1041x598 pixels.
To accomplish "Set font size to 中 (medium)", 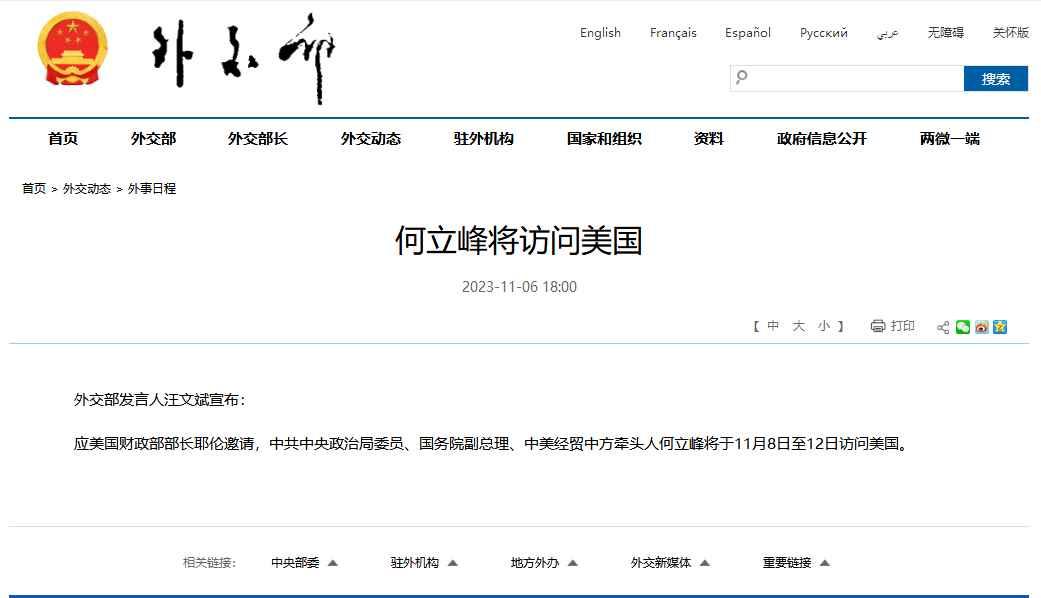I will point(773,326).
